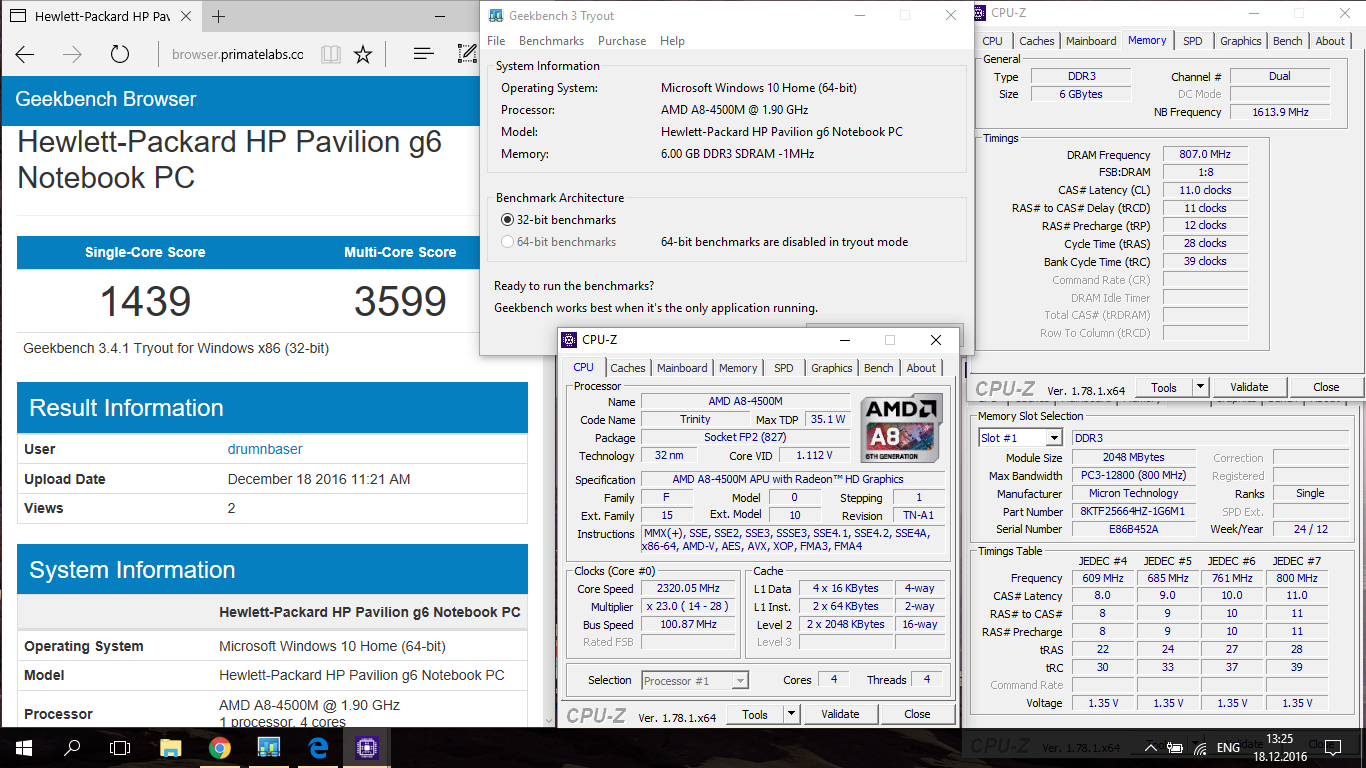Switch to Bench tab in front CPU-Z window
Viewport: 1366px width, 768px height.
point(879,368)
